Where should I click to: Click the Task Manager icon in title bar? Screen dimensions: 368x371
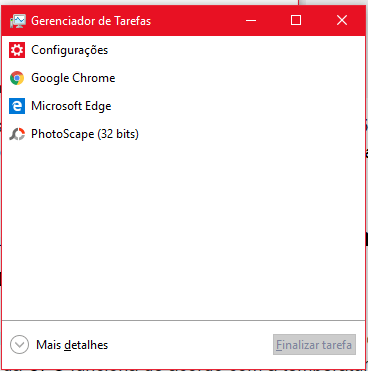tap(18, 21)
